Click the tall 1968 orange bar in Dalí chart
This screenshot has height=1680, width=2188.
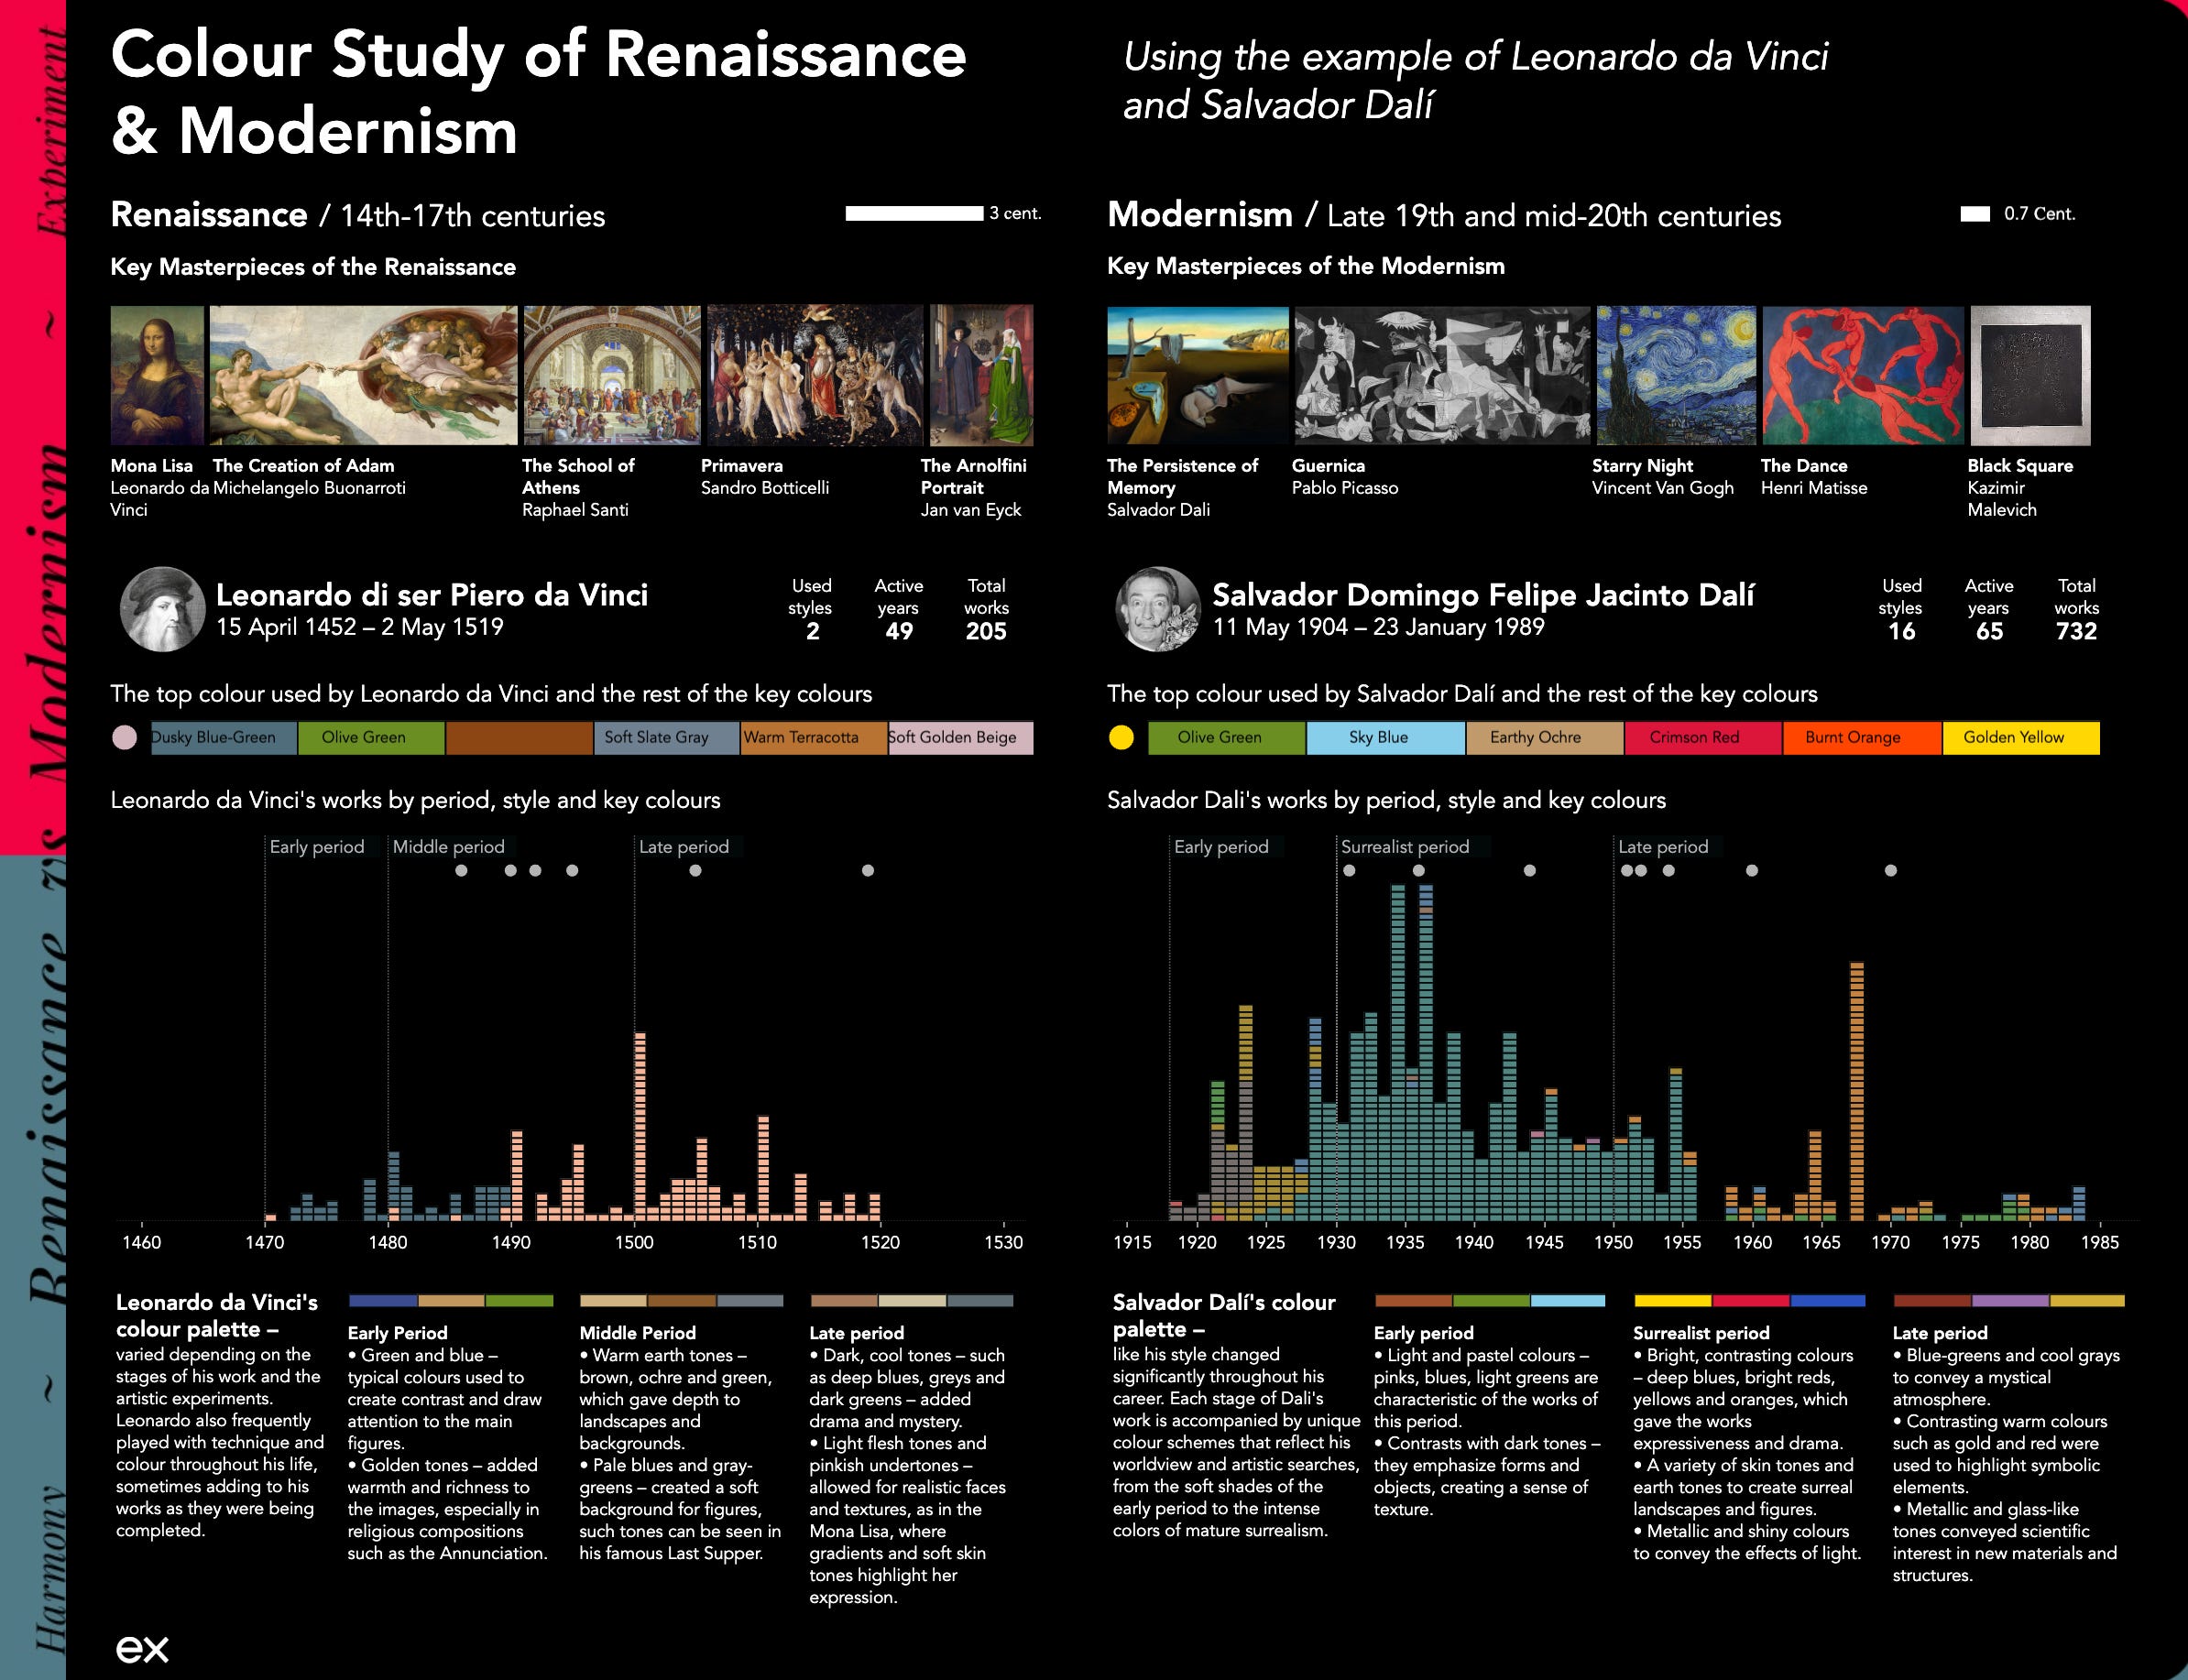pyautogui.click(x=1857, y=1090)
